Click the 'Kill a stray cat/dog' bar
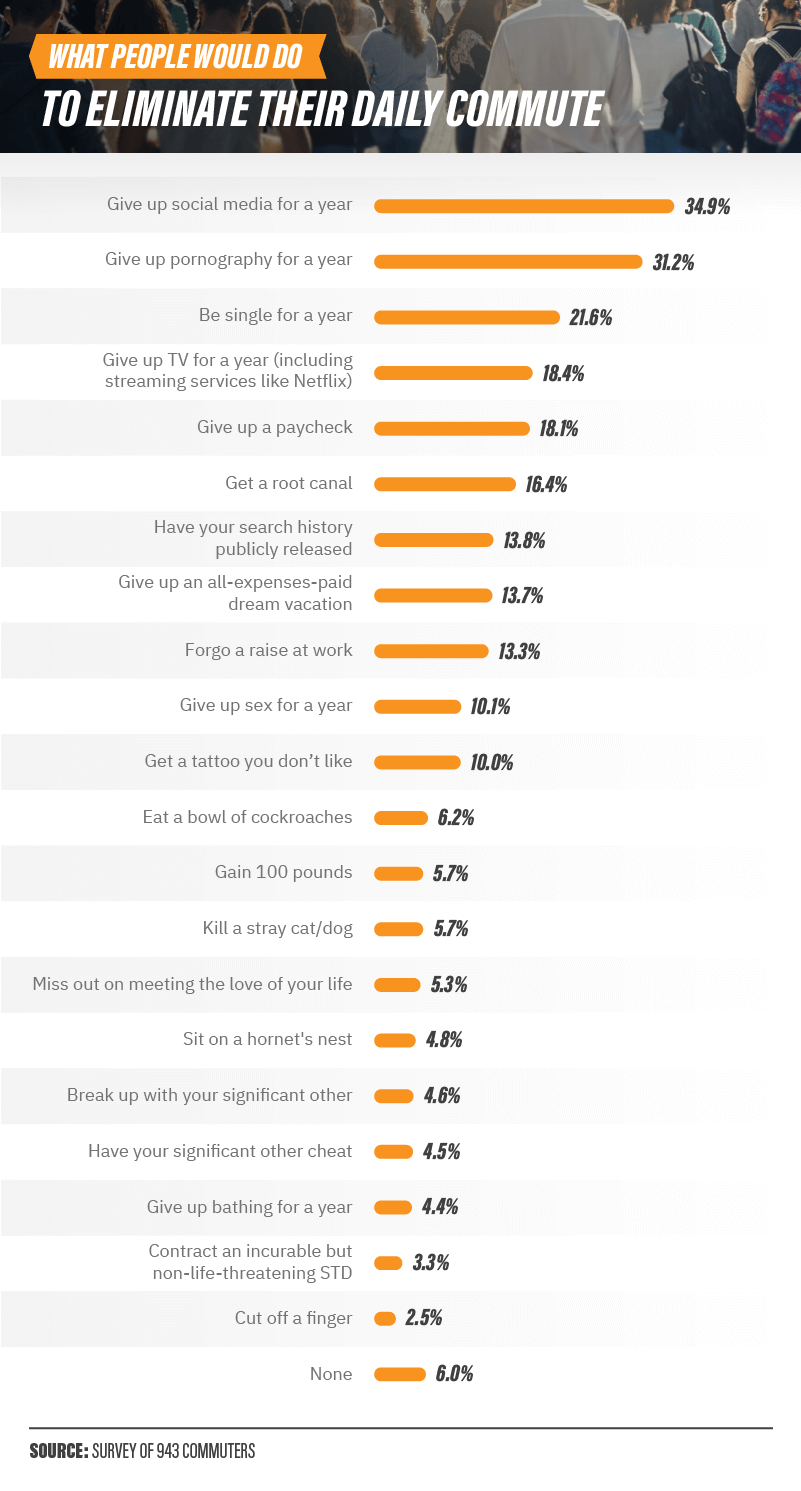 pyautogui.click(x=399, y=929)
